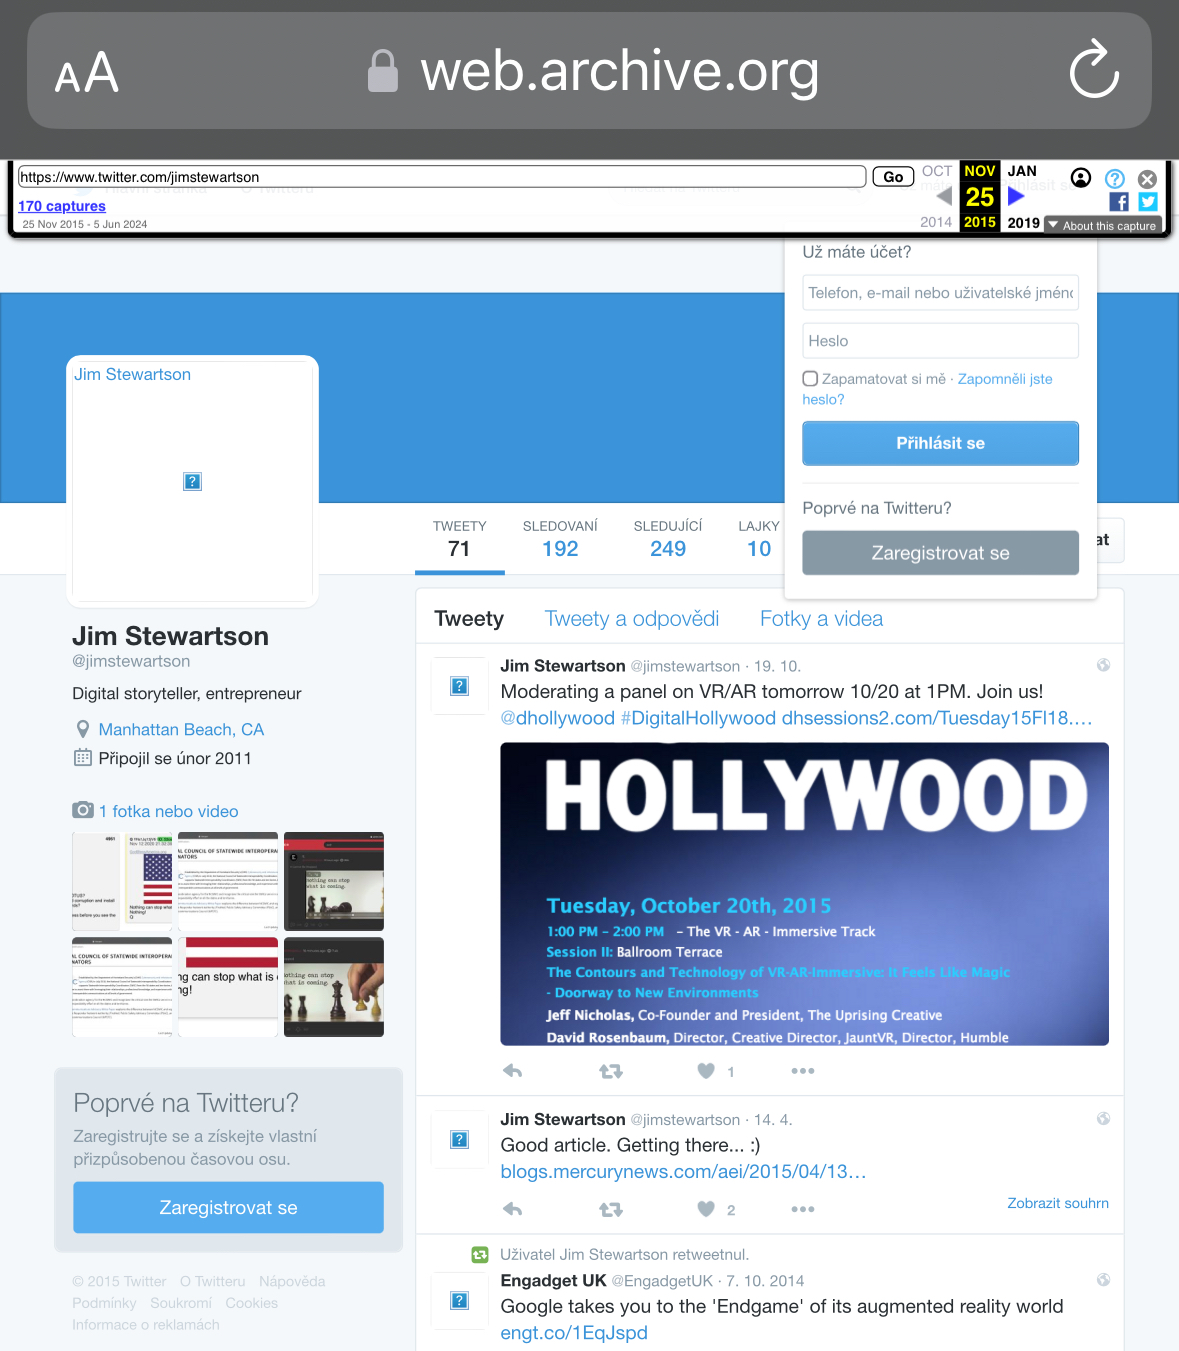Screen dimensions: 1179x1351
Task: Open the Sledovaní tab showing 192
Action: pyautogui.click(x=560, y=539)
